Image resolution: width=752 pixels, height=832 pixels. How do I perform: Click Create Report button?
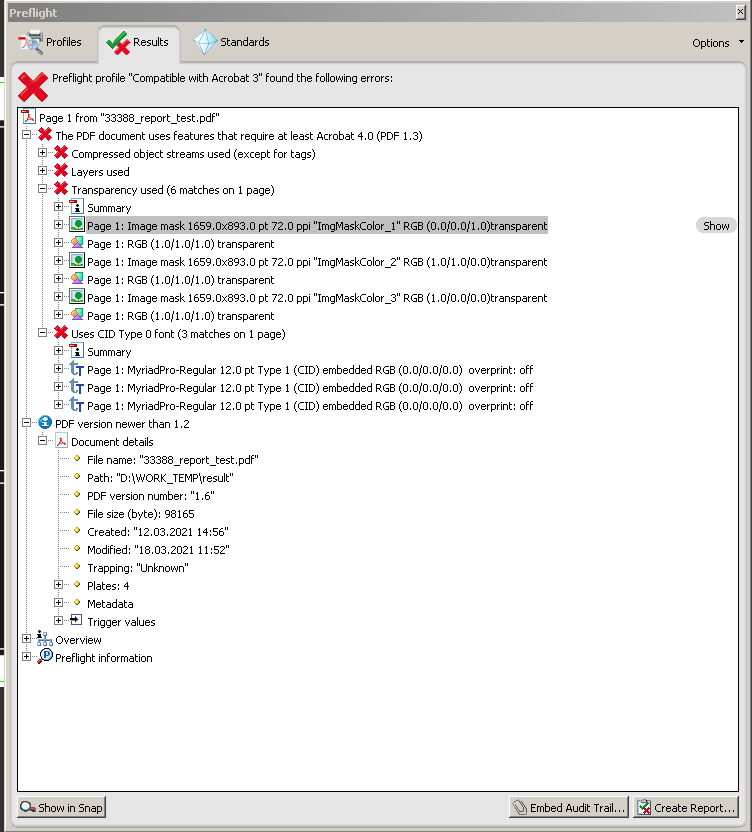coord(686,808)
